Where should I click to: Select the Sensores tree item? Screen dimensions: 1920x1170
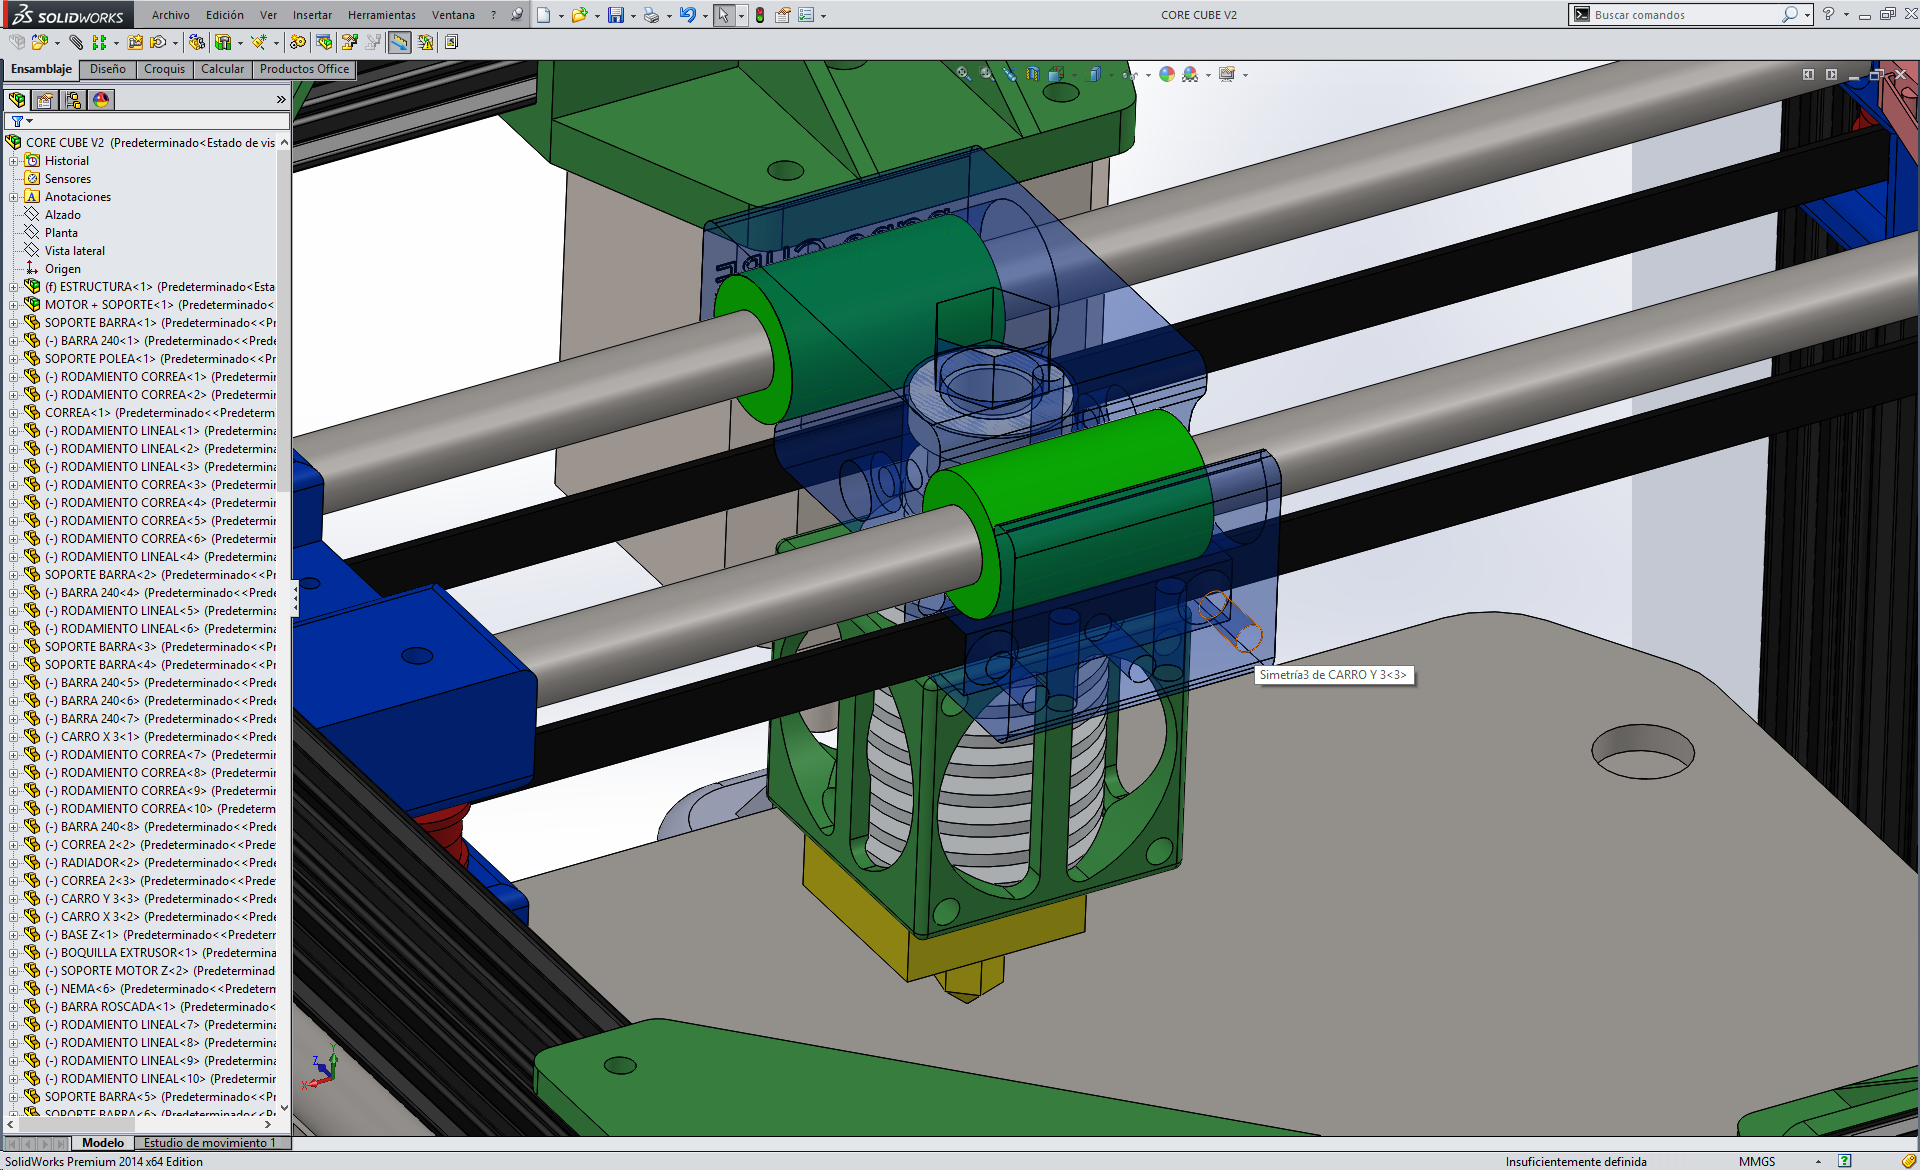coord(58,179)
